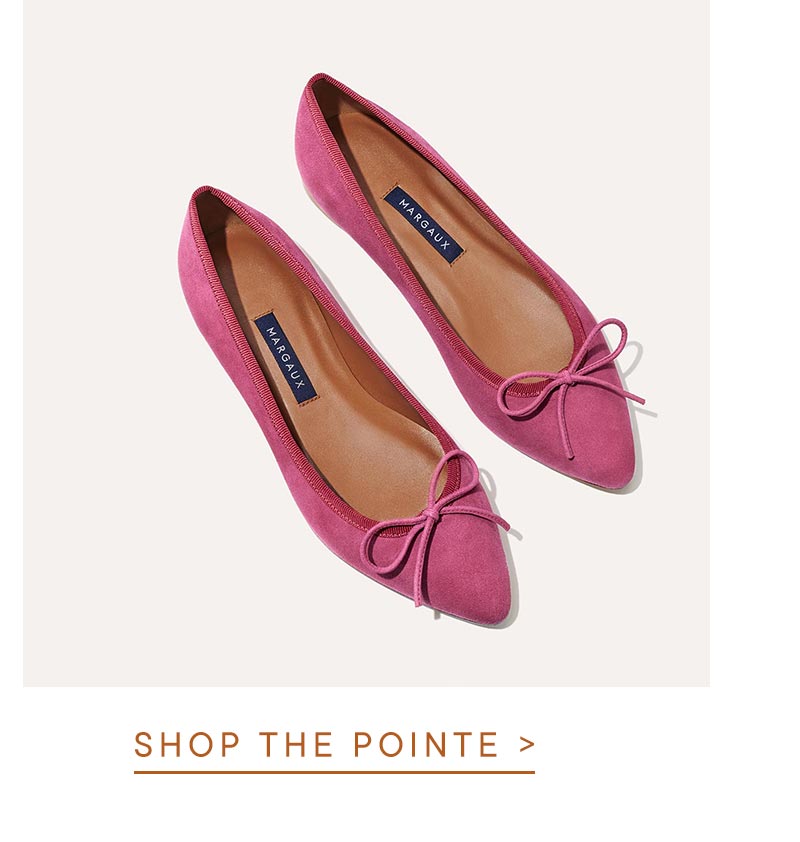Image resolution: width=800 pixels, height=842 pixels.
Task: Click the pink suede flats product image
Action: (366, 343)
